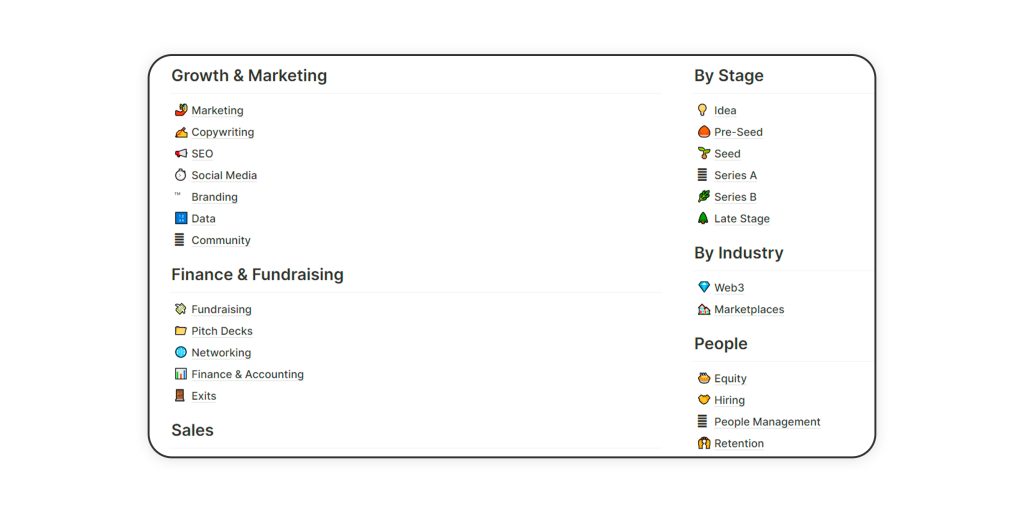1024x512 pixels.
Task: Click the globe icon beside Networking
Action: tap(181, 352)
